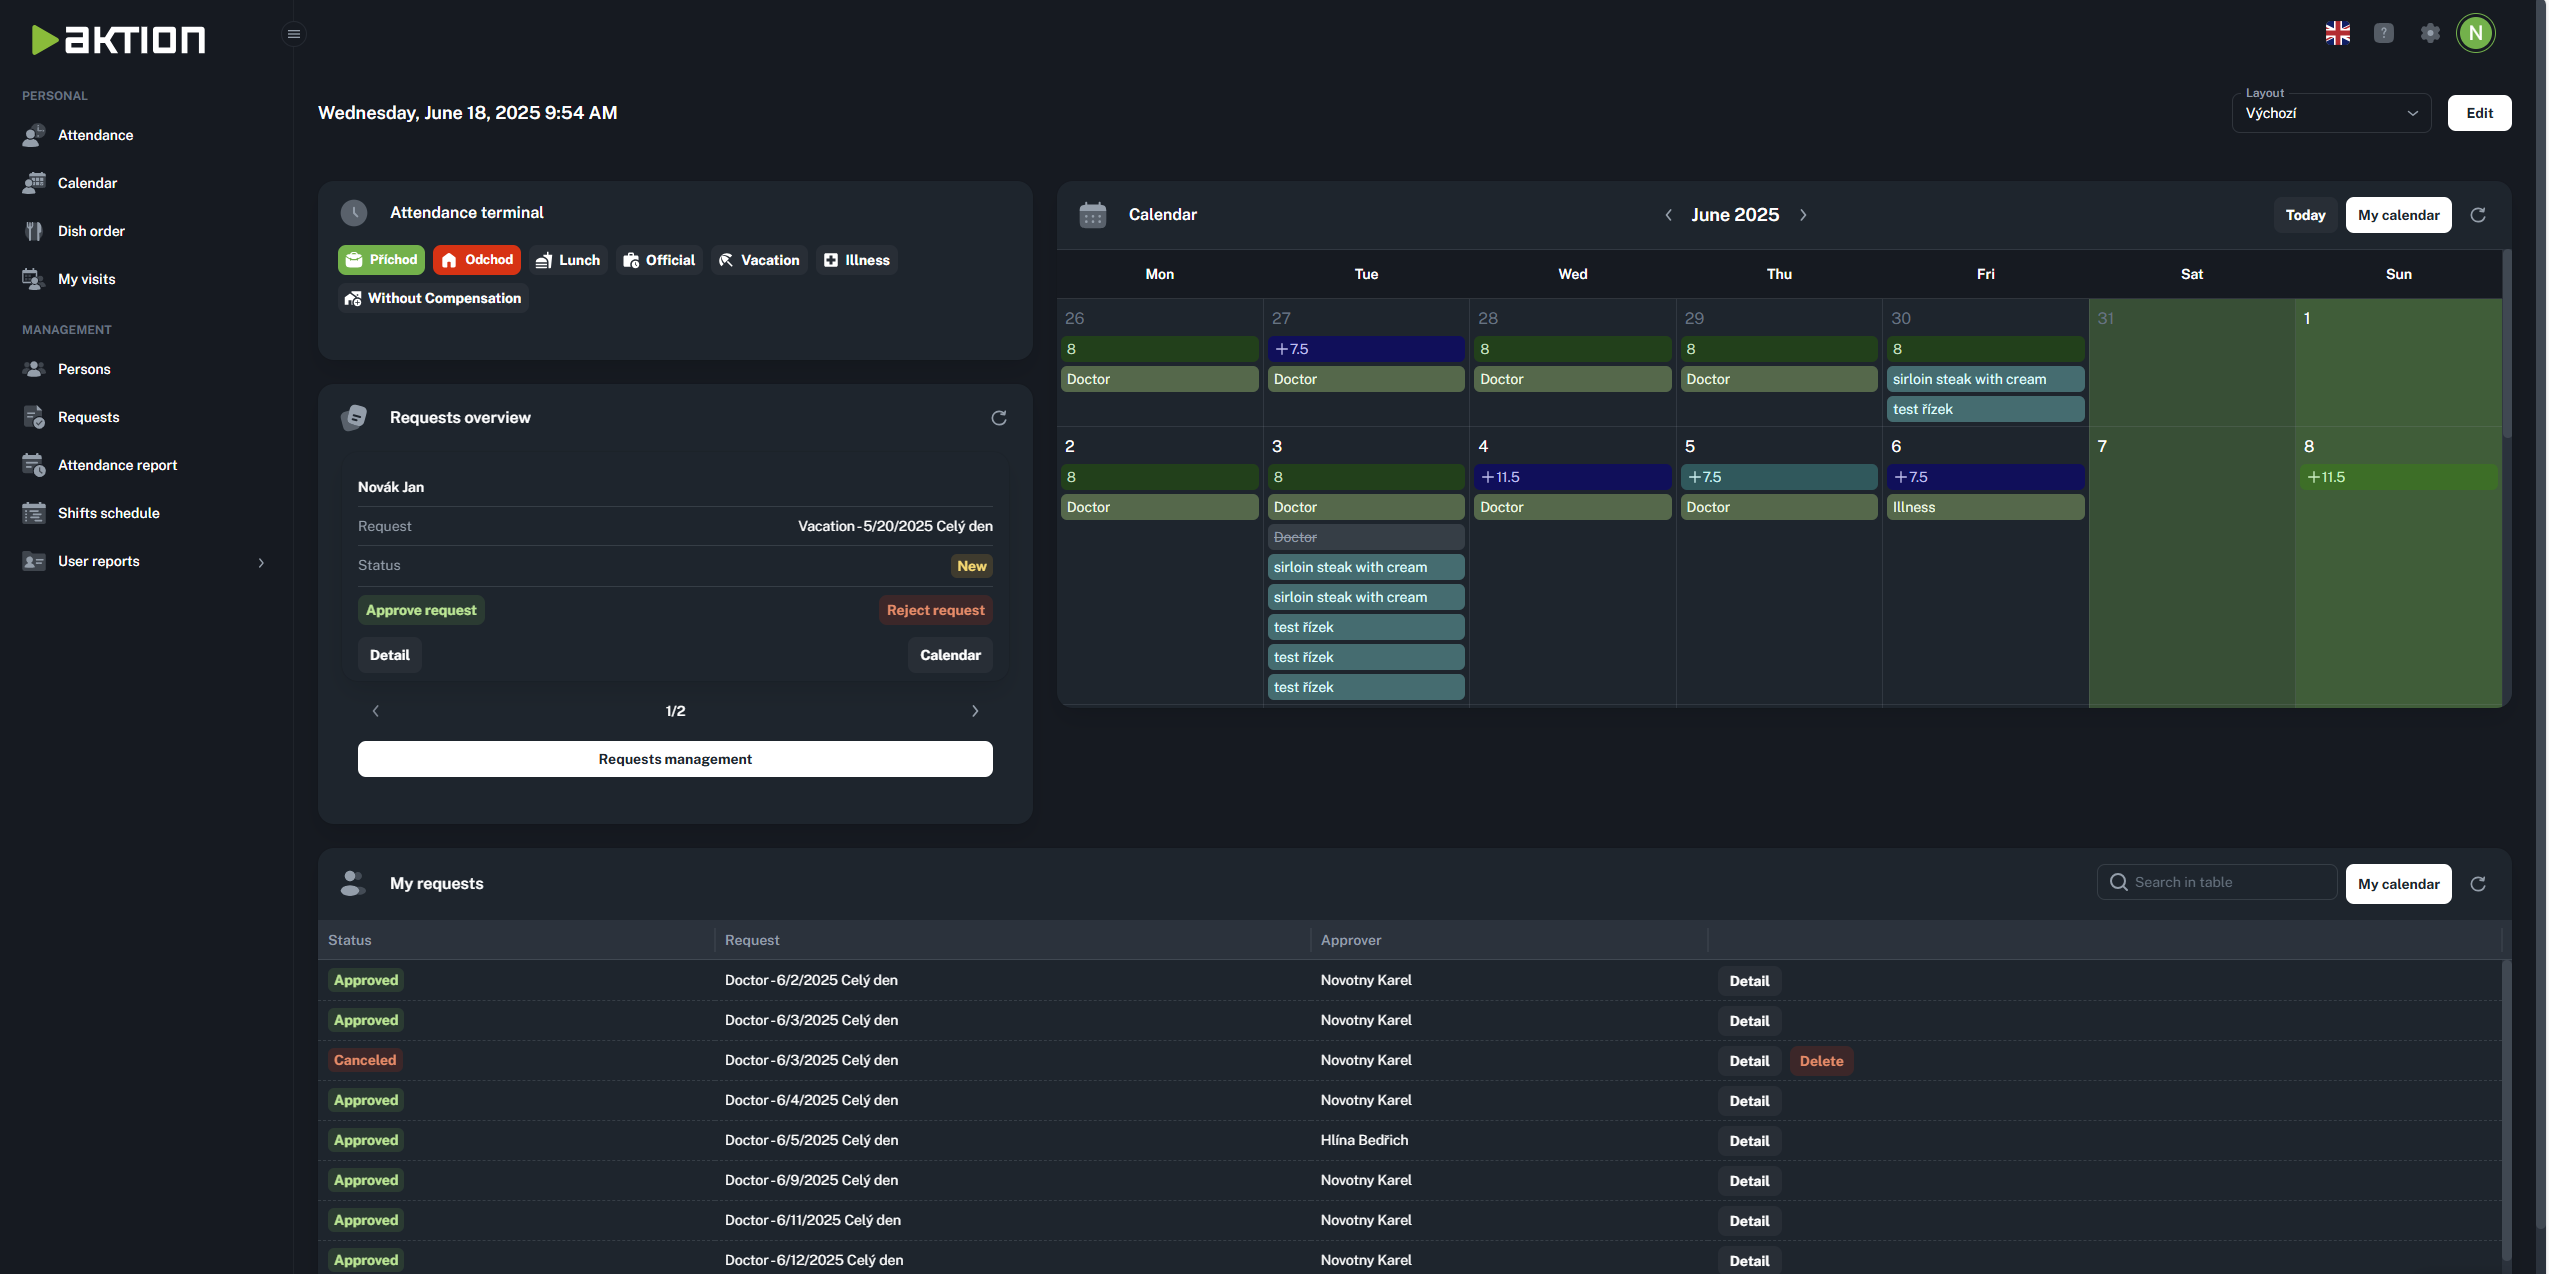Go to next month after June 2025
This screenshot has width=2549, height=1274.
pos(1803,215)
